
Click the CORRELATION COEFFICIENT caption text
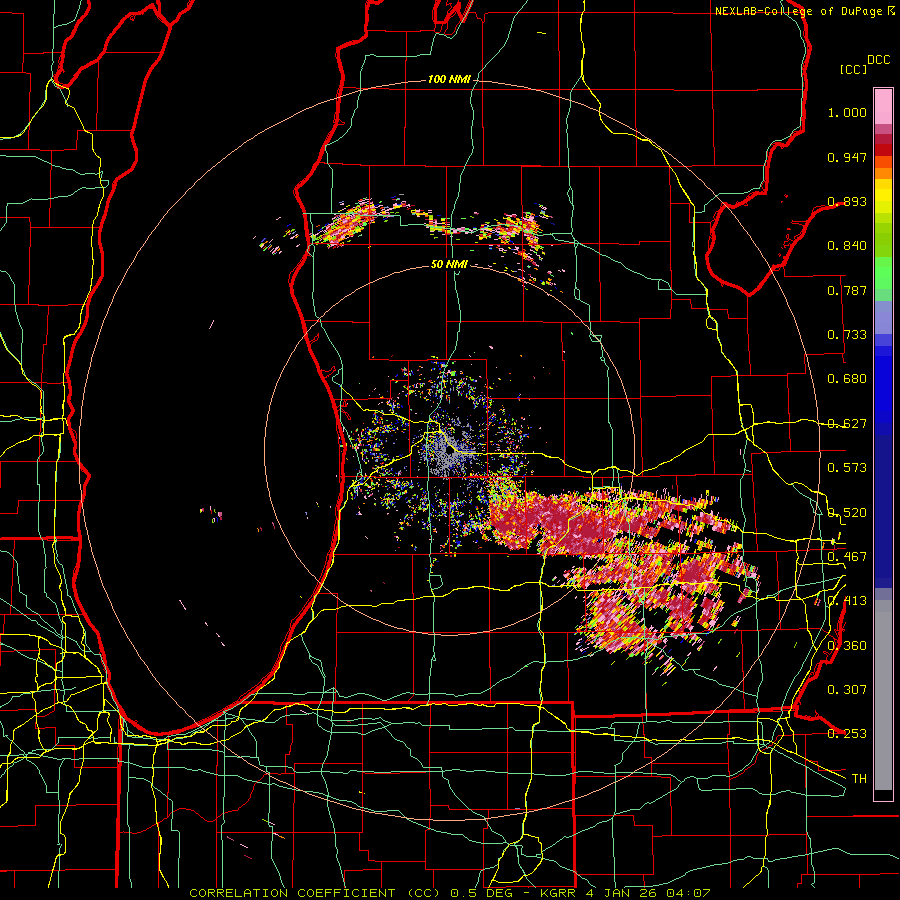(292, 893)
